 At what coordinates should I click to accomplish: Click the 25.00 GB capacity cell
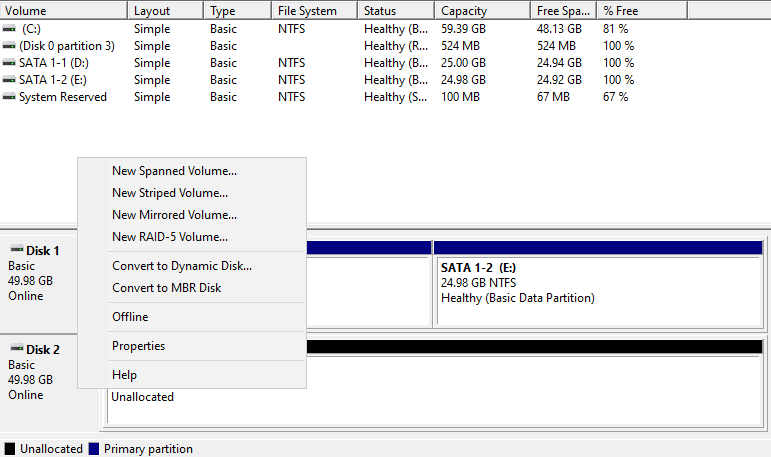(x=463, y=63)
